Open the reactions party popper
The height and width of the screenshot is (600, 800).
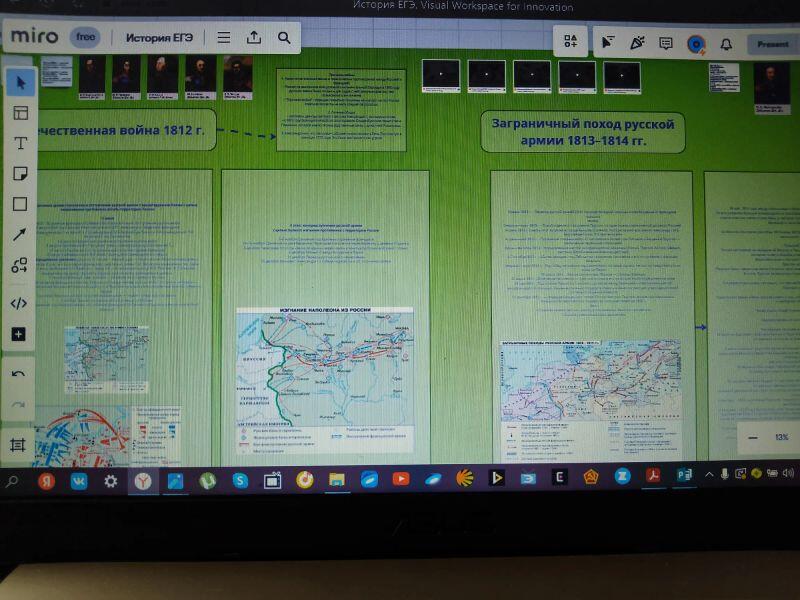coord(637,42)
